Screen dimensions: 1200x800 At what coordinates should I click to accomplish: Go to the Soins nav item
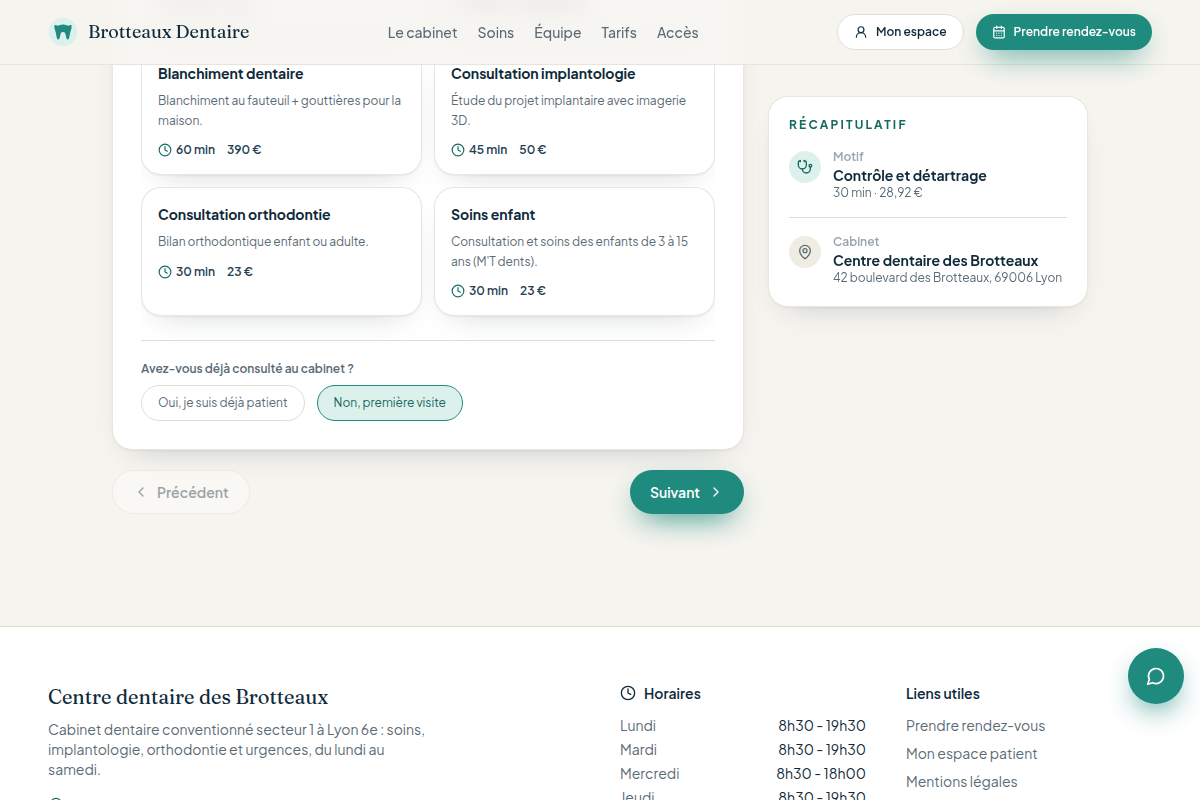click(496, 32)
